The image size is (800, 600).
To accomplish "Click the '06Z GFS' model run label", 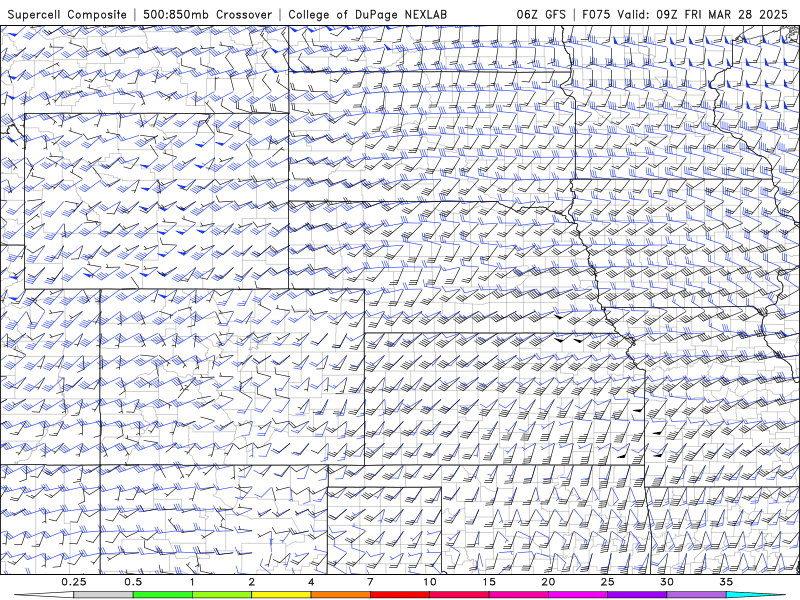I will 541,14.
